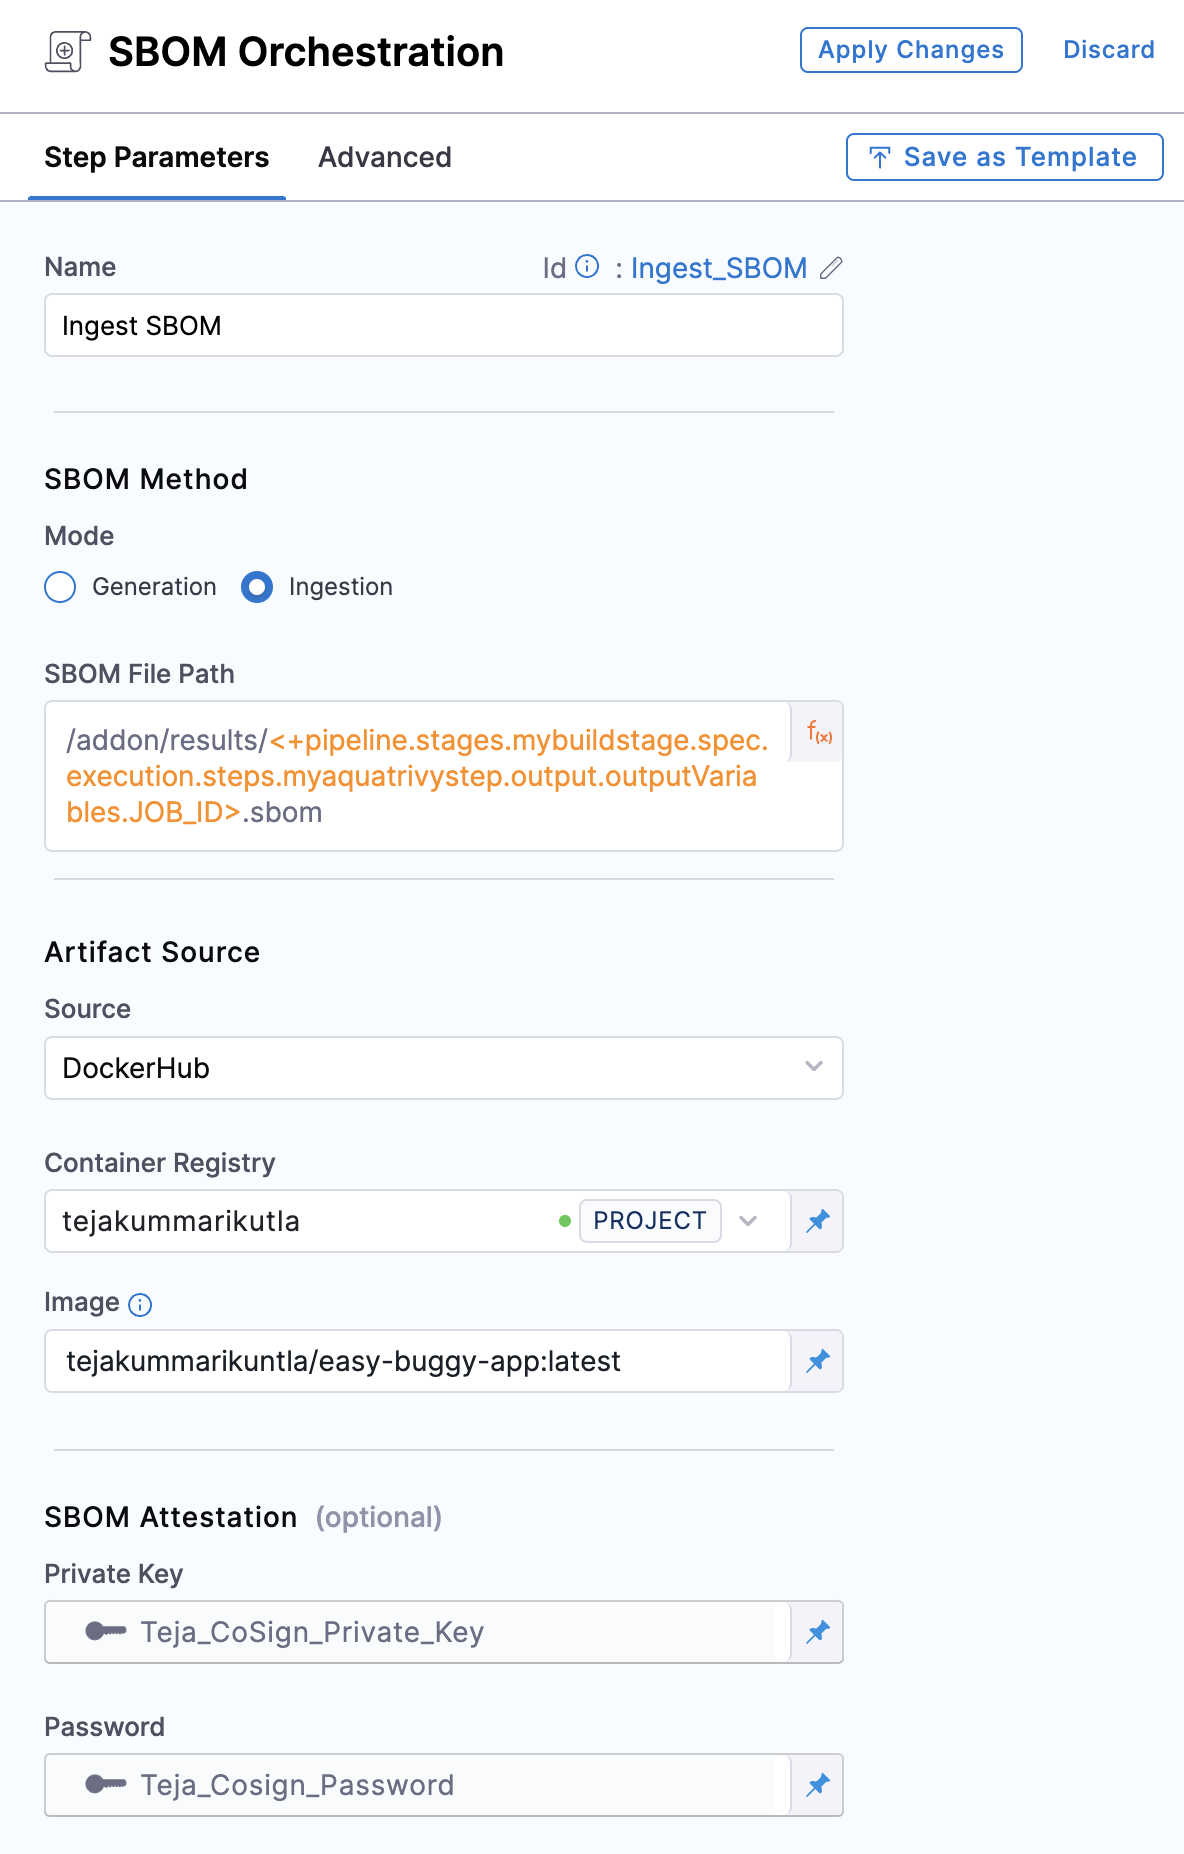Click the Name input field with Ingest SBOM
The image size is (1184, 1854).
443,326
